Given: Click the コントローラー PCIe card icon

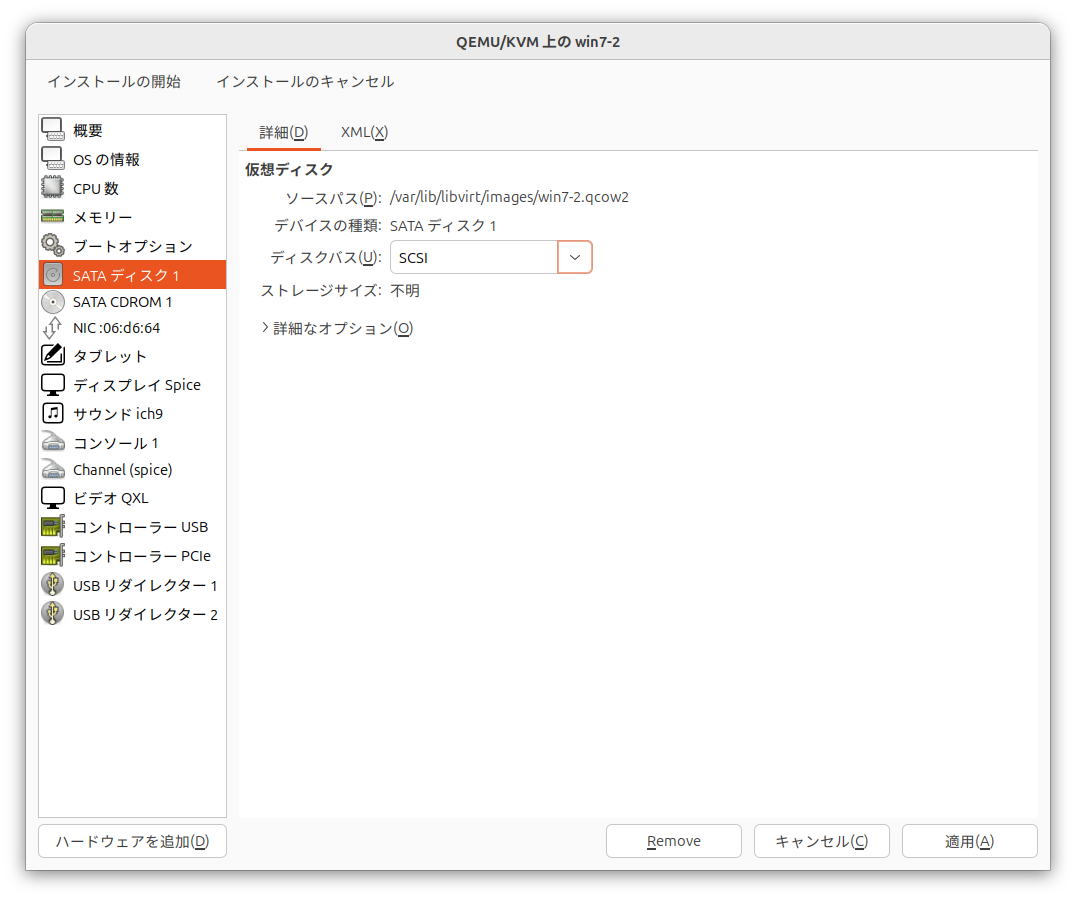Looking at the screenshot, I should (53, 555).
